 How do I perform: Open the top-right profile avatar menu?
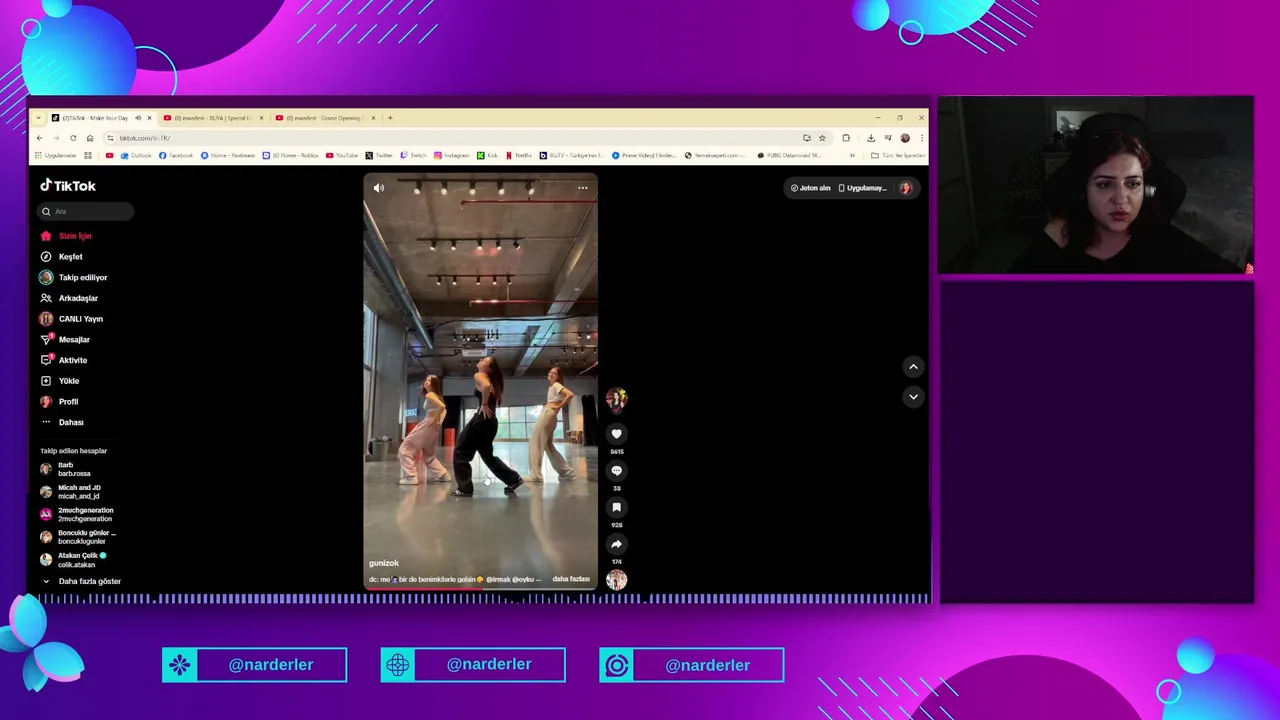(906, 188)
